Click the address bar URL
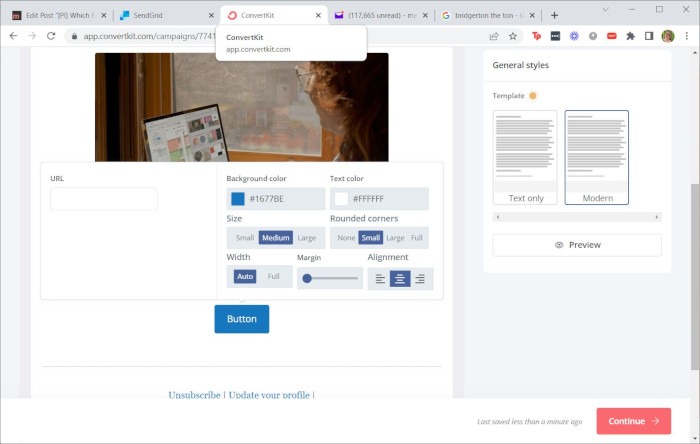This screenshot has height=444, width=700. 150,36
